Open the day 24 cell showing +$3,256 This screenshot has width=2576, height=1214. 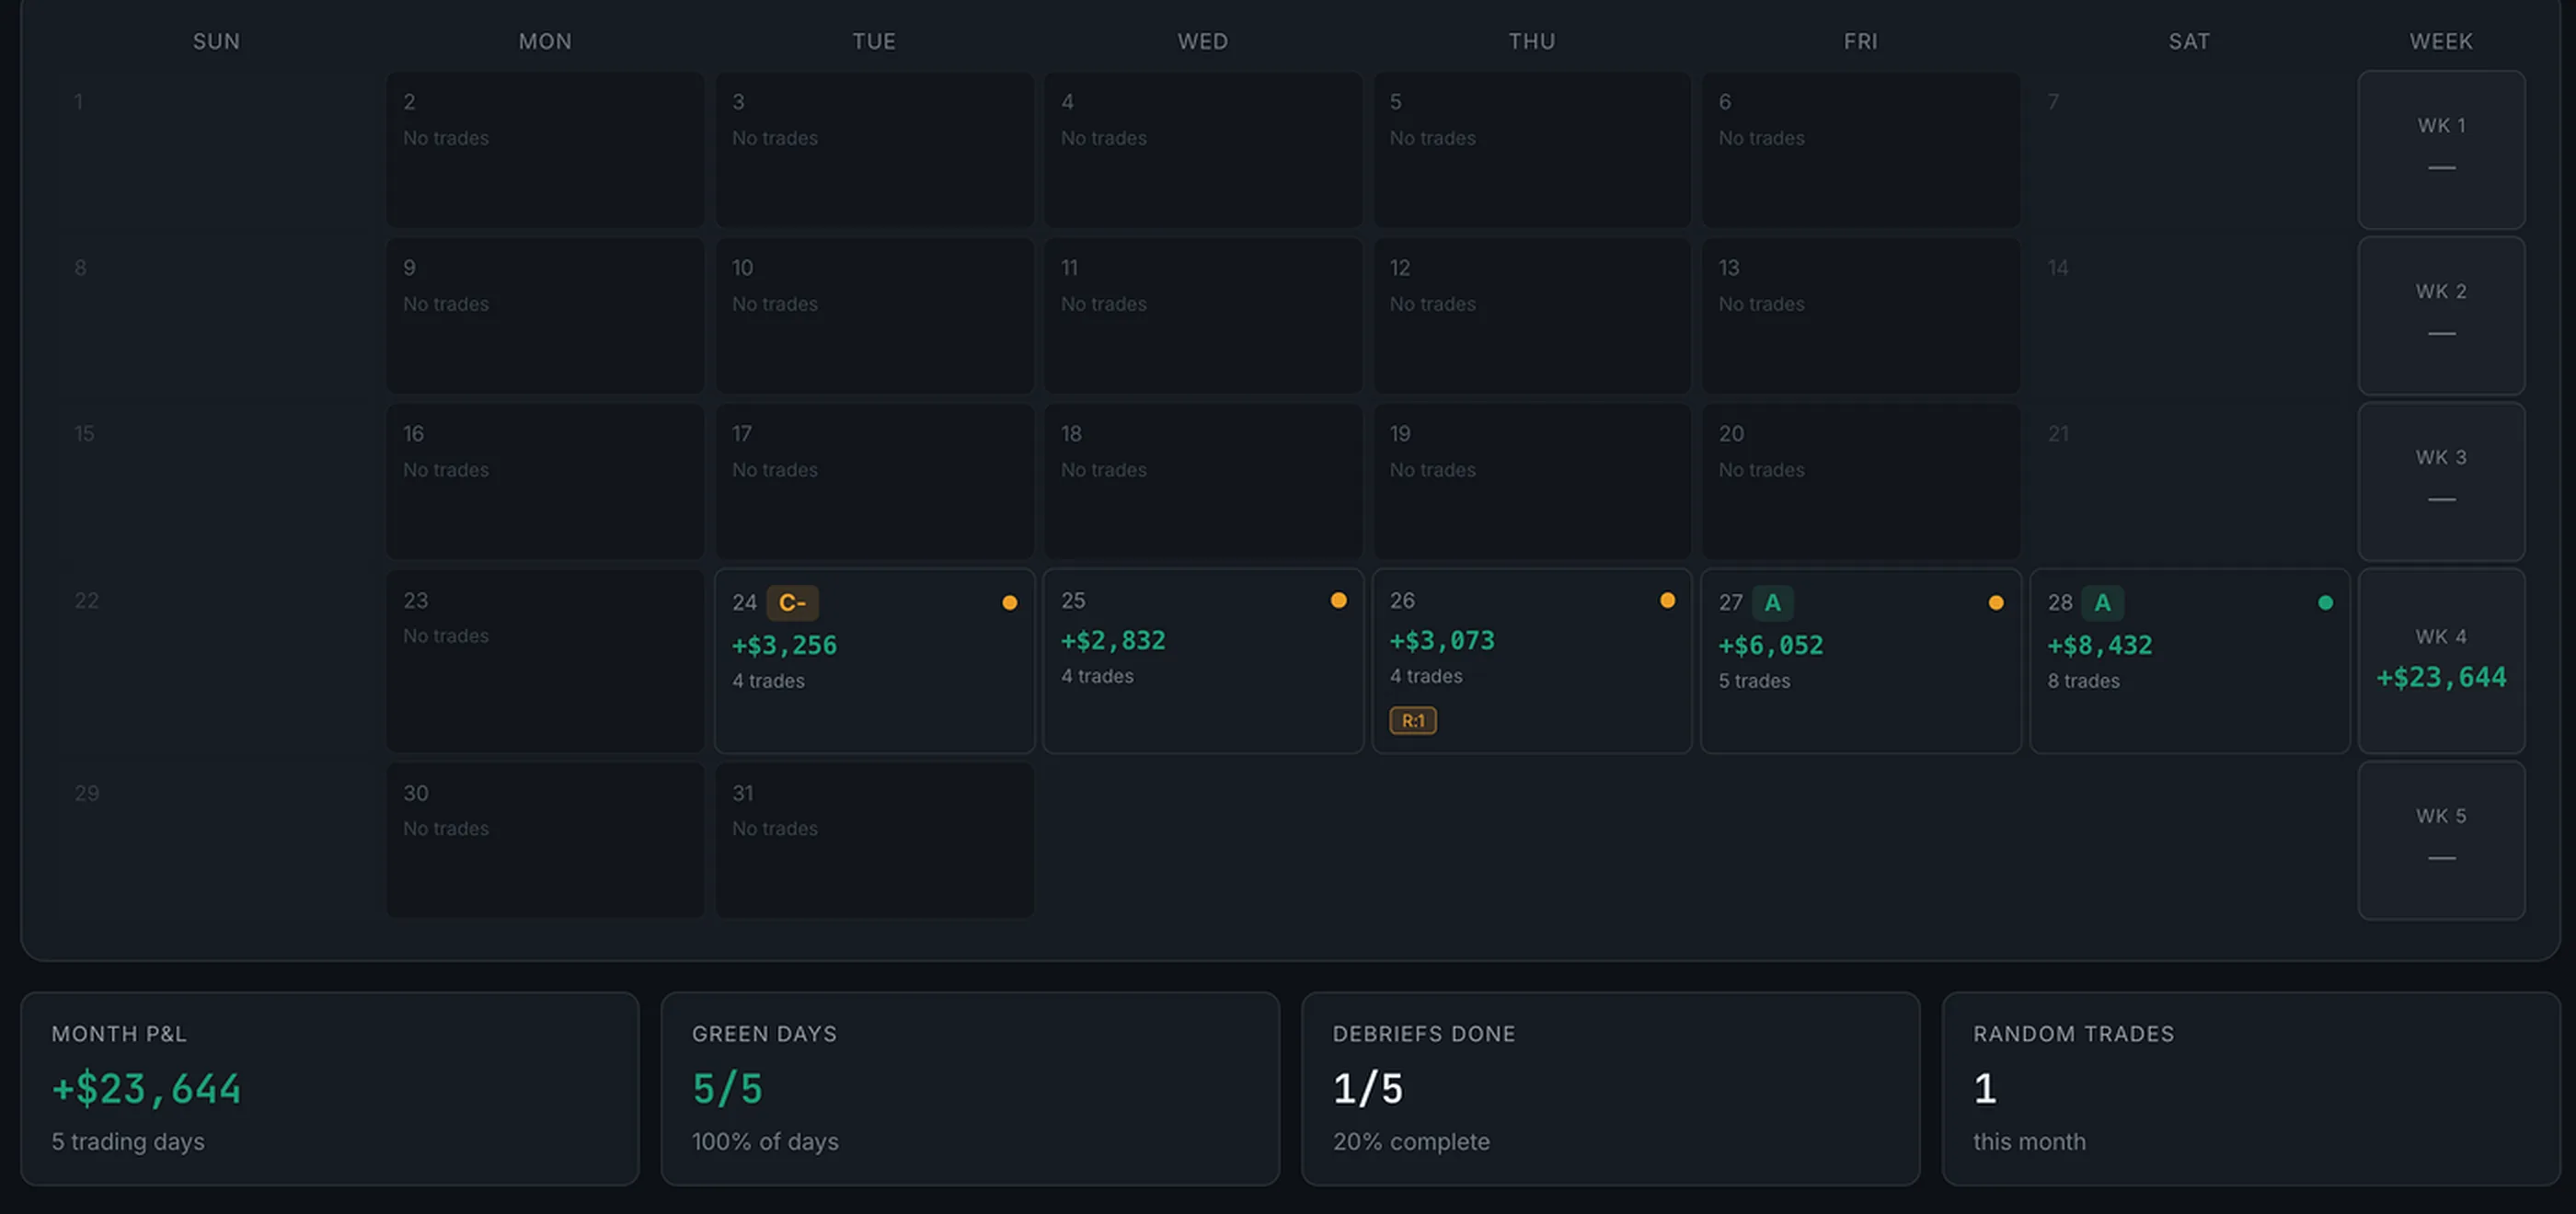874,661
